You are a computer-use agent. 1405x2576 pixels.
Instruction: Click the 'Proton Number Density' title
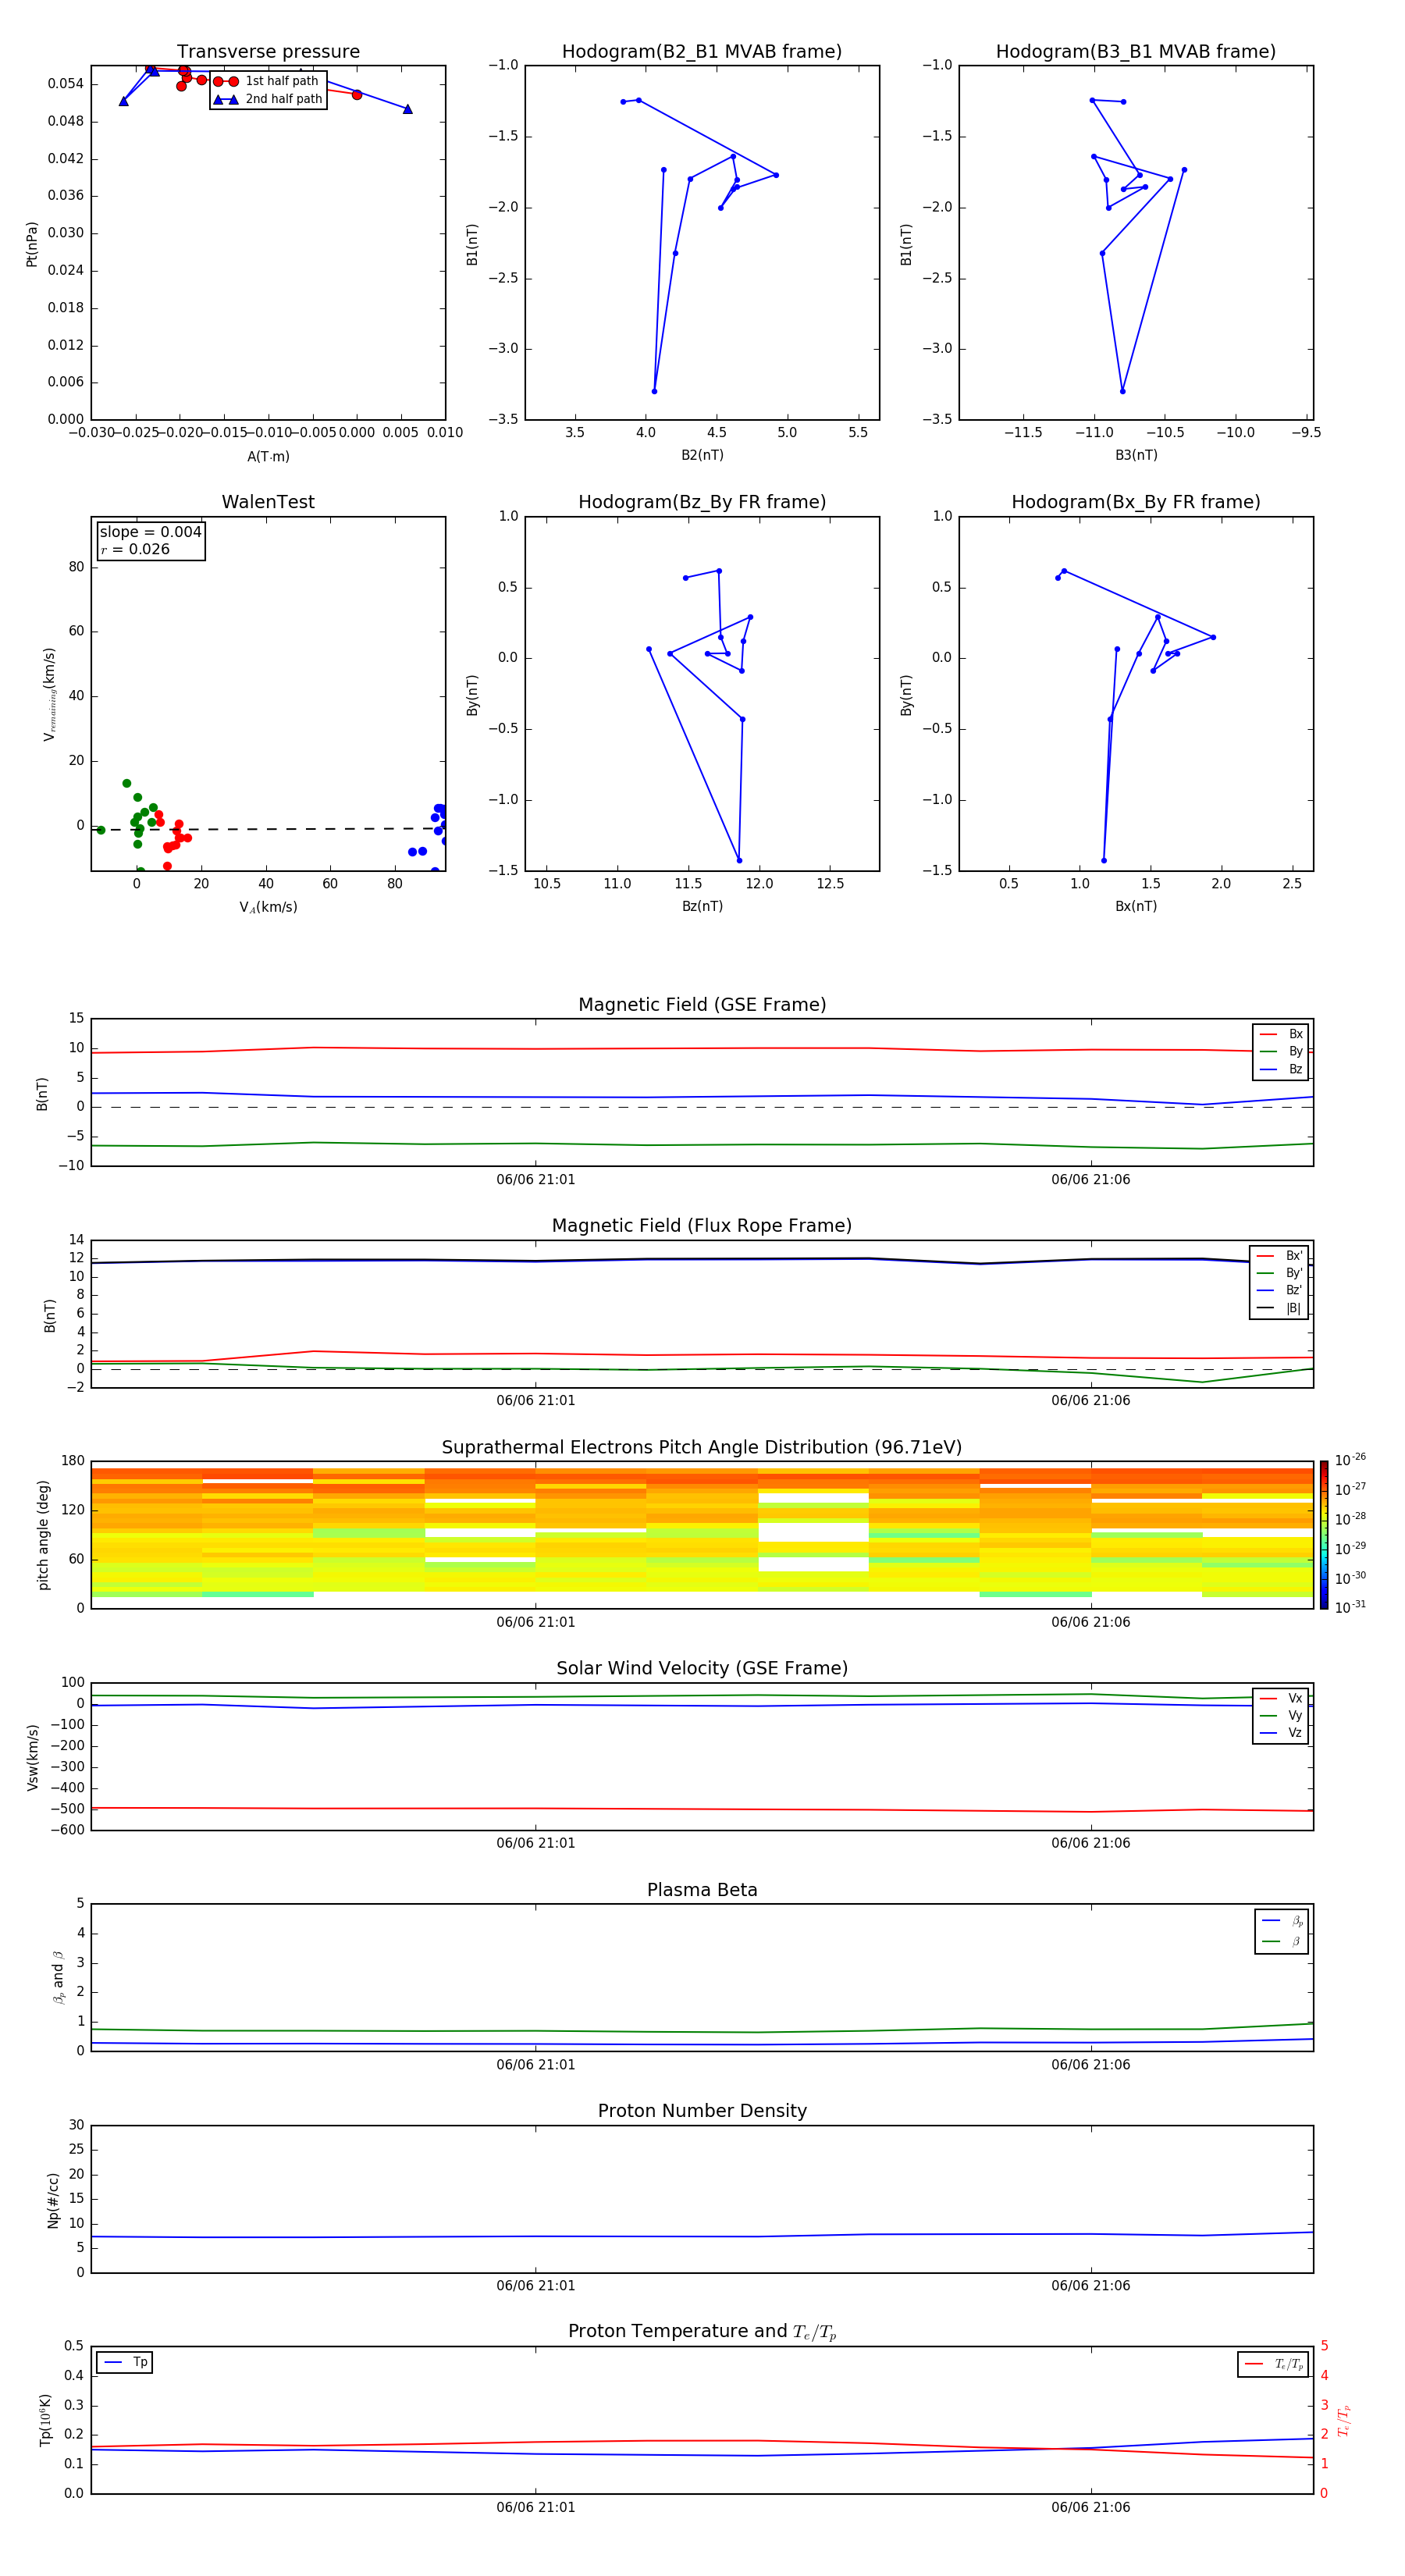702,2111
